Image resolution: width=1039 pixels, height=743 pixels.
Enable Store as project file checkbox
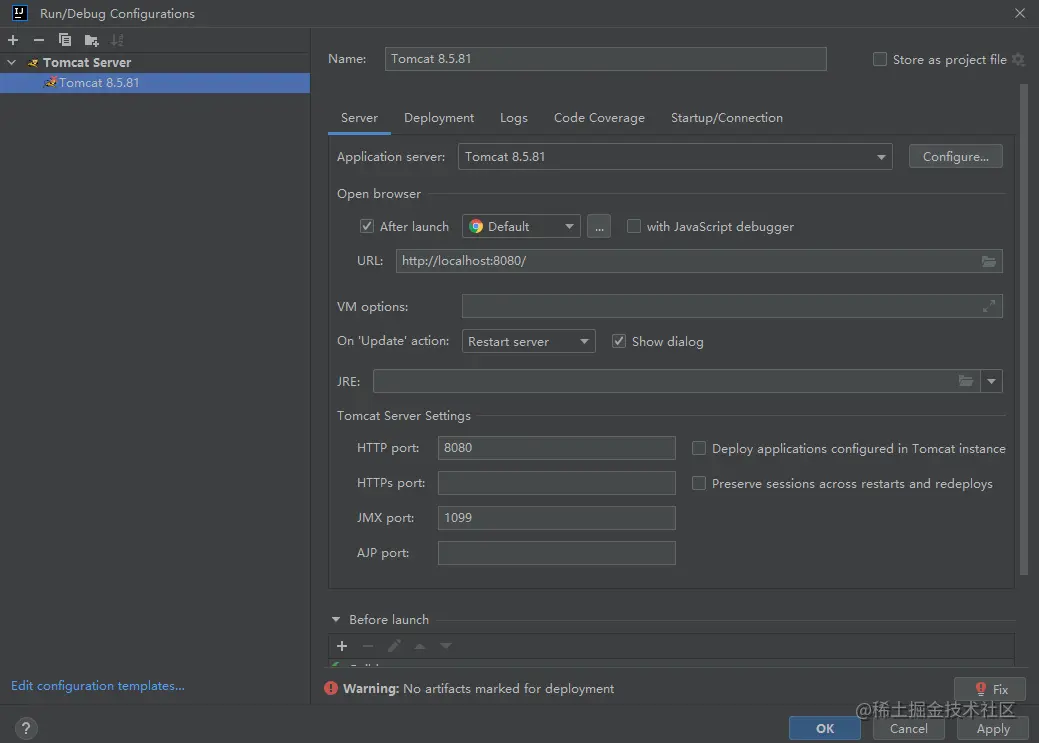[880, 60]
